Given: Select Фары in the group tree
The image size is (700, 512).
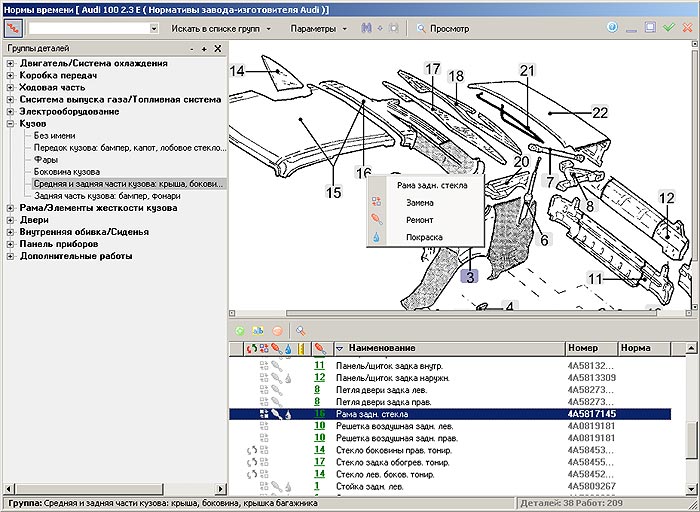Looking at the screenshot, I should click(46, 160).
